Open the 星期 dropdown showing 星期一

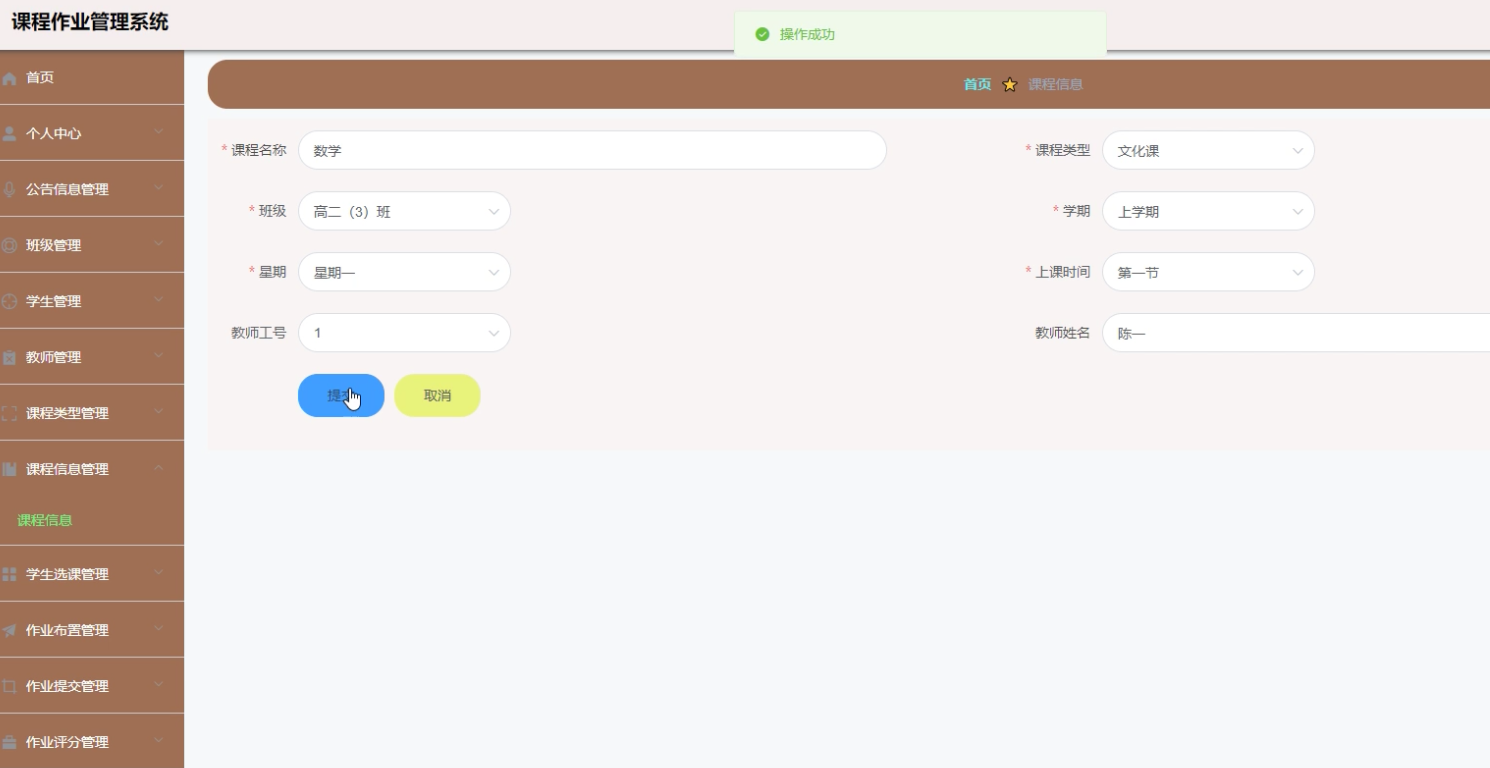(404, 272)
